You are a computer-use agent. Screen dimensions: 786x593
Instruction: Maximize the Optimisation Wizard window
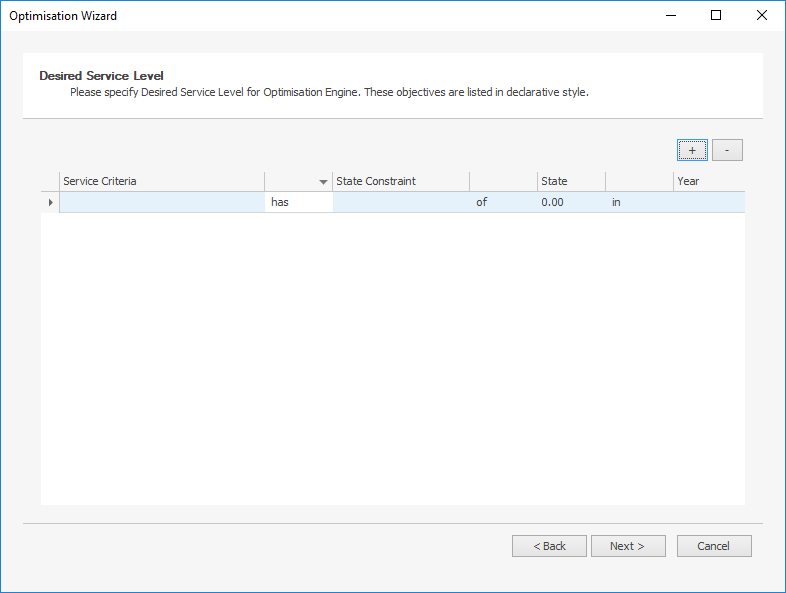click(716, 16)
